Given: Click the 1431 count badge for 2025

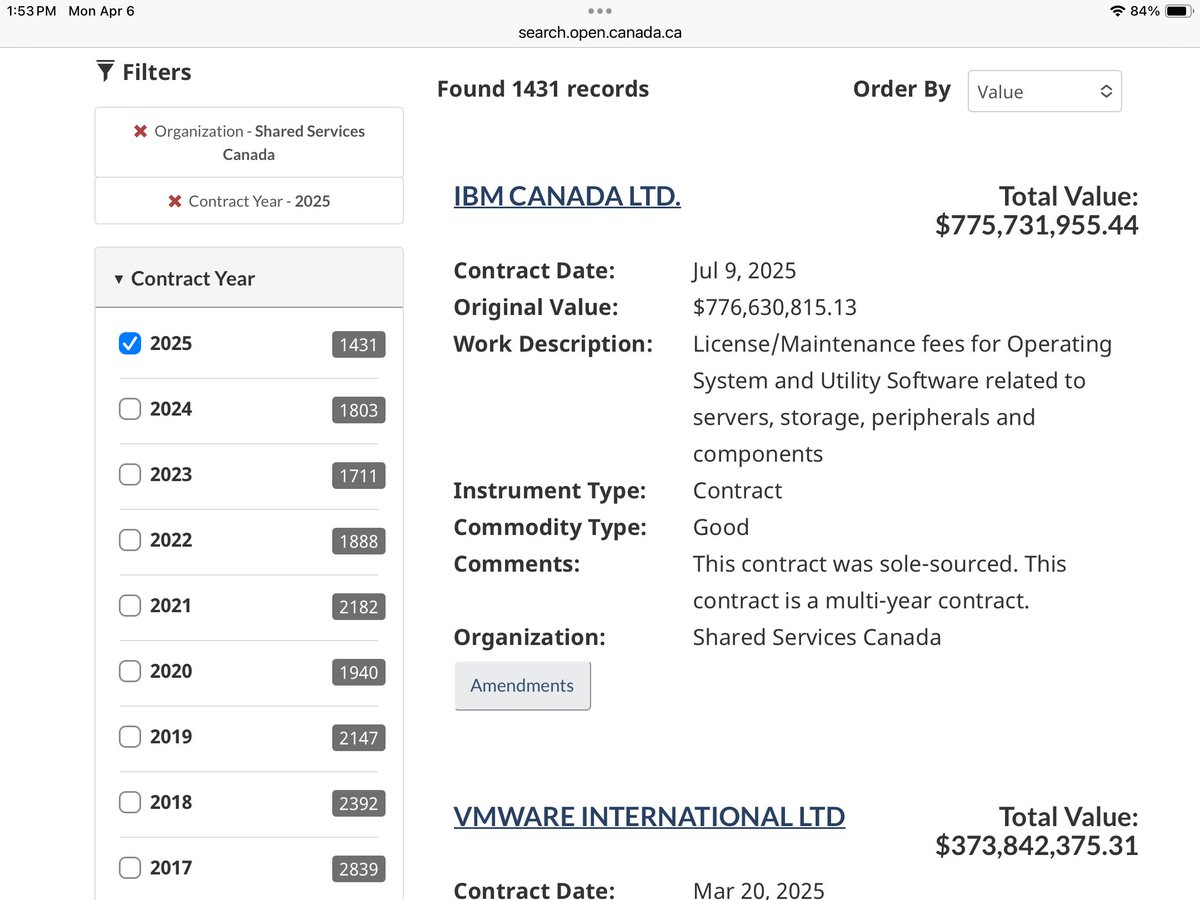Looking at the screenshot, I should point(358,345).
